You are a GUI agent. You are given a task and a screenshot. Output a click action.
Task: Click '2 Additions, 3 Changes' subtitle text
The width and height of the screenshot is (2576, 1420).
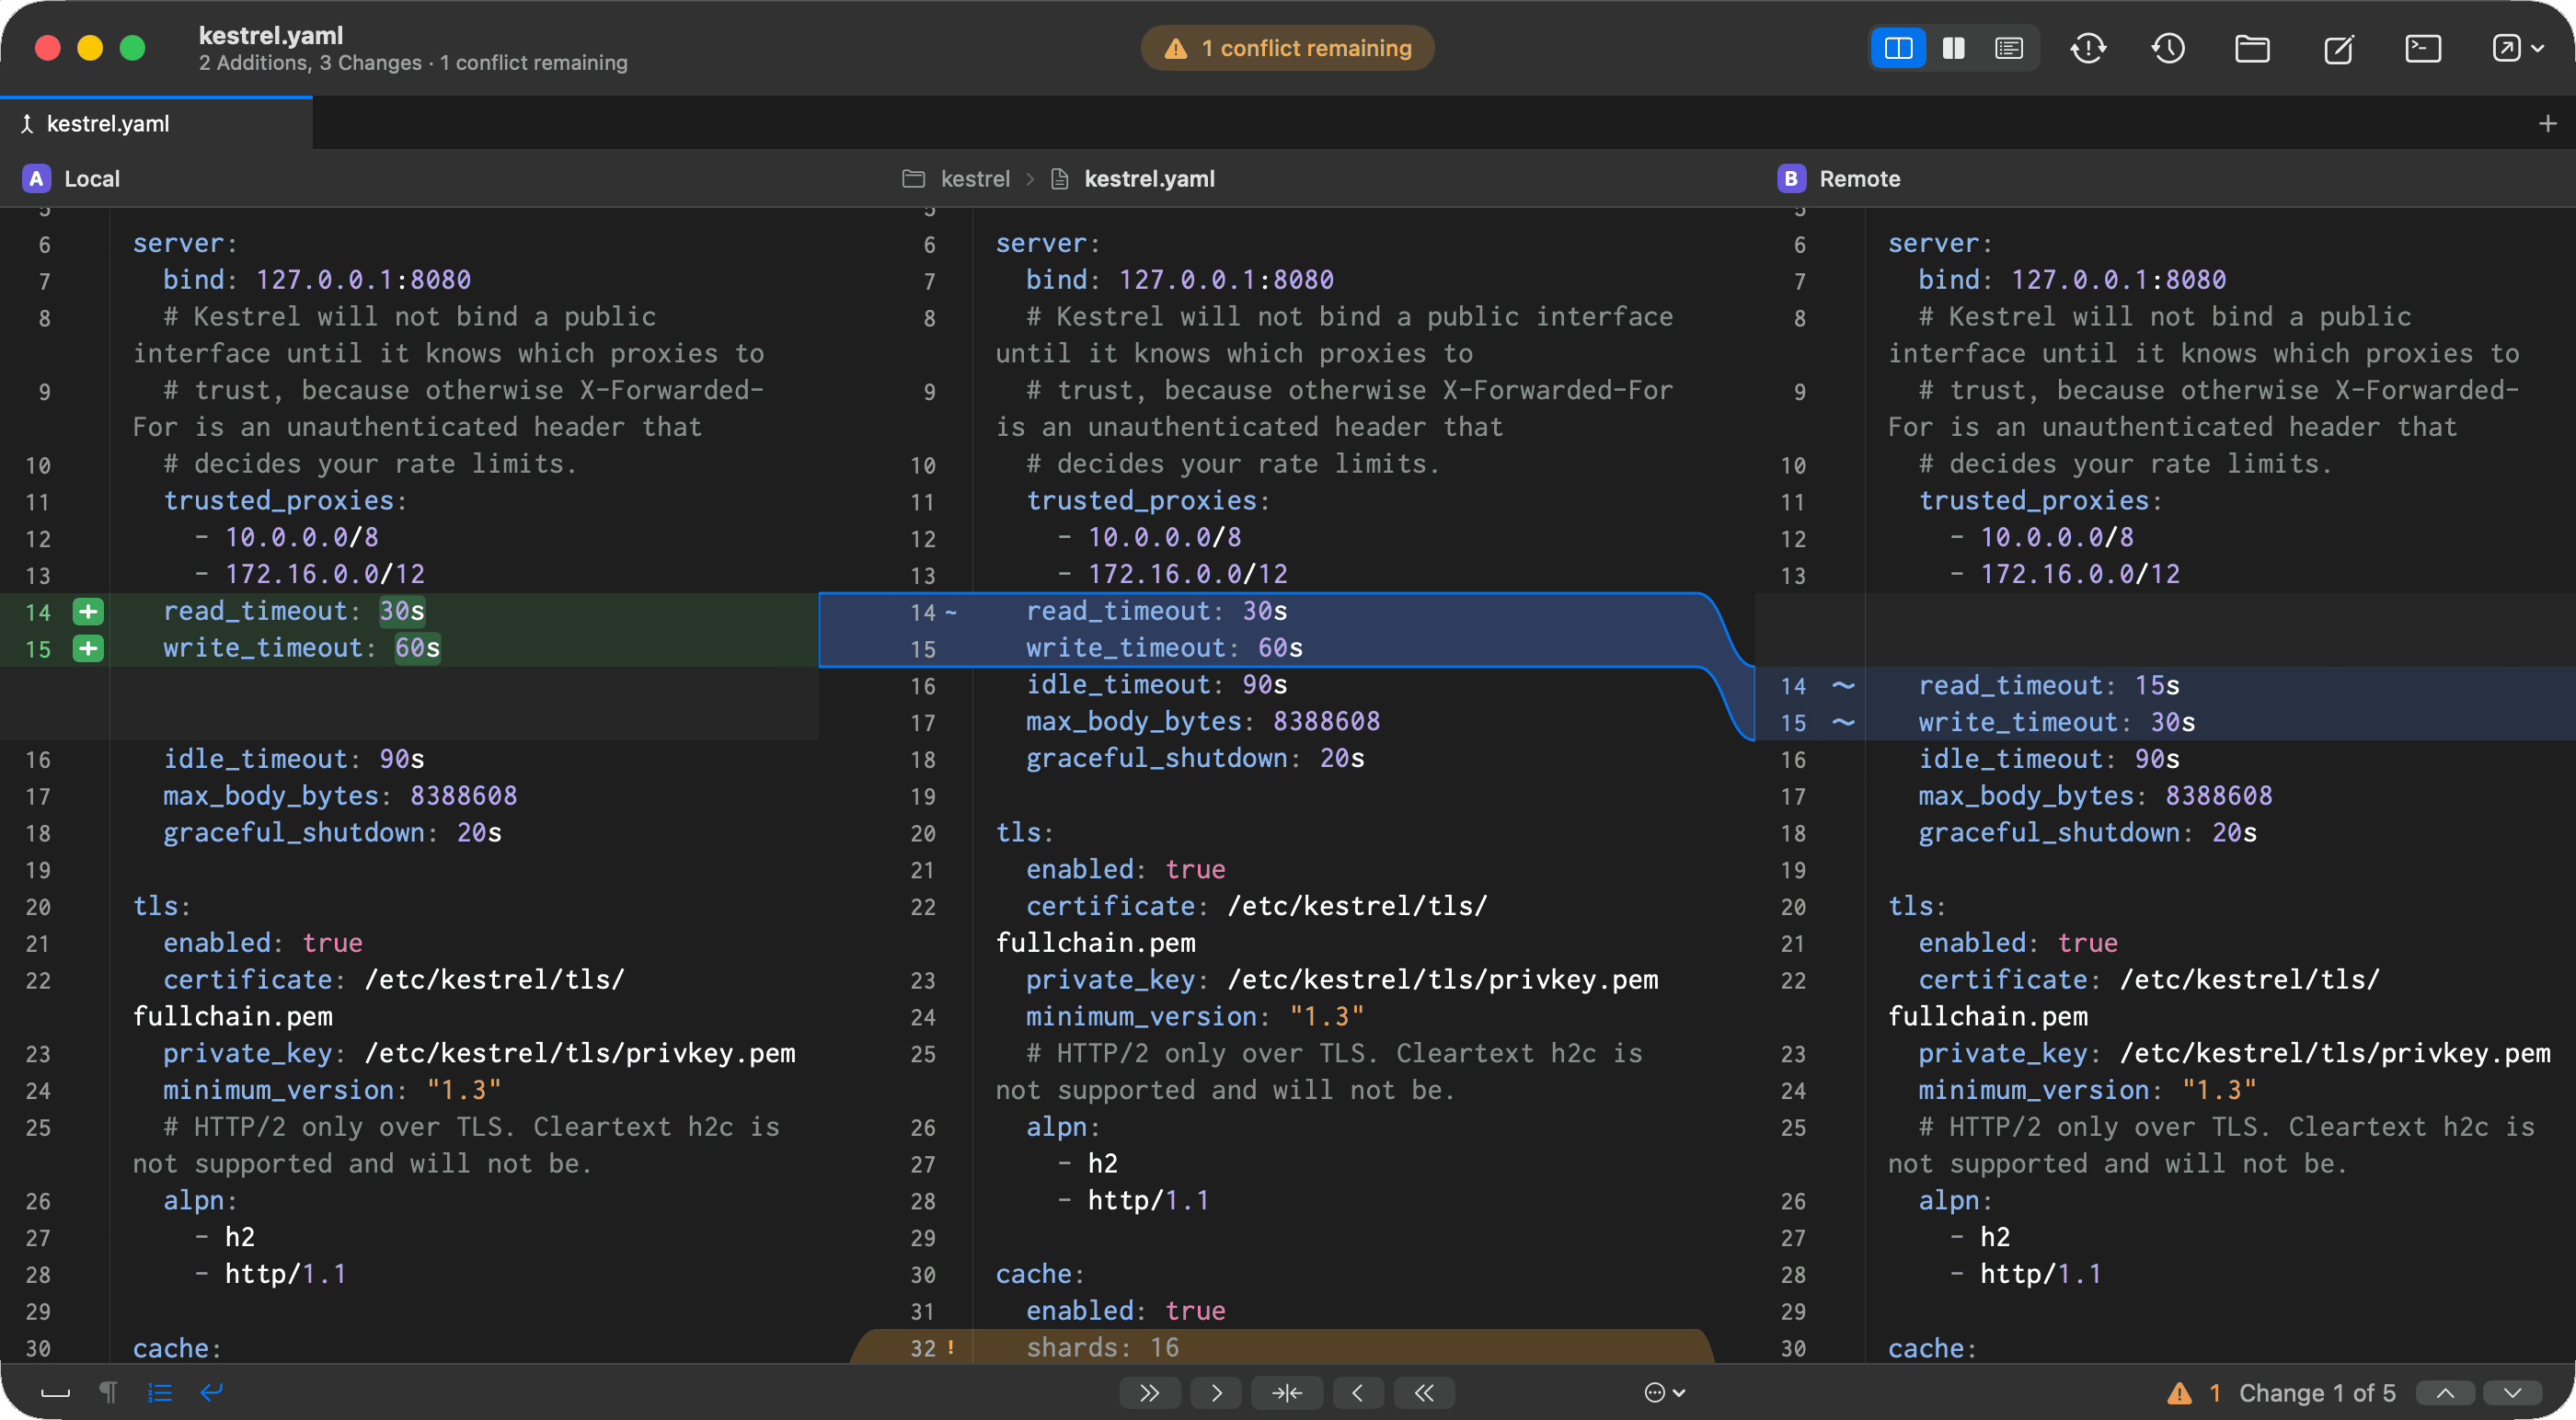point(310,63)
